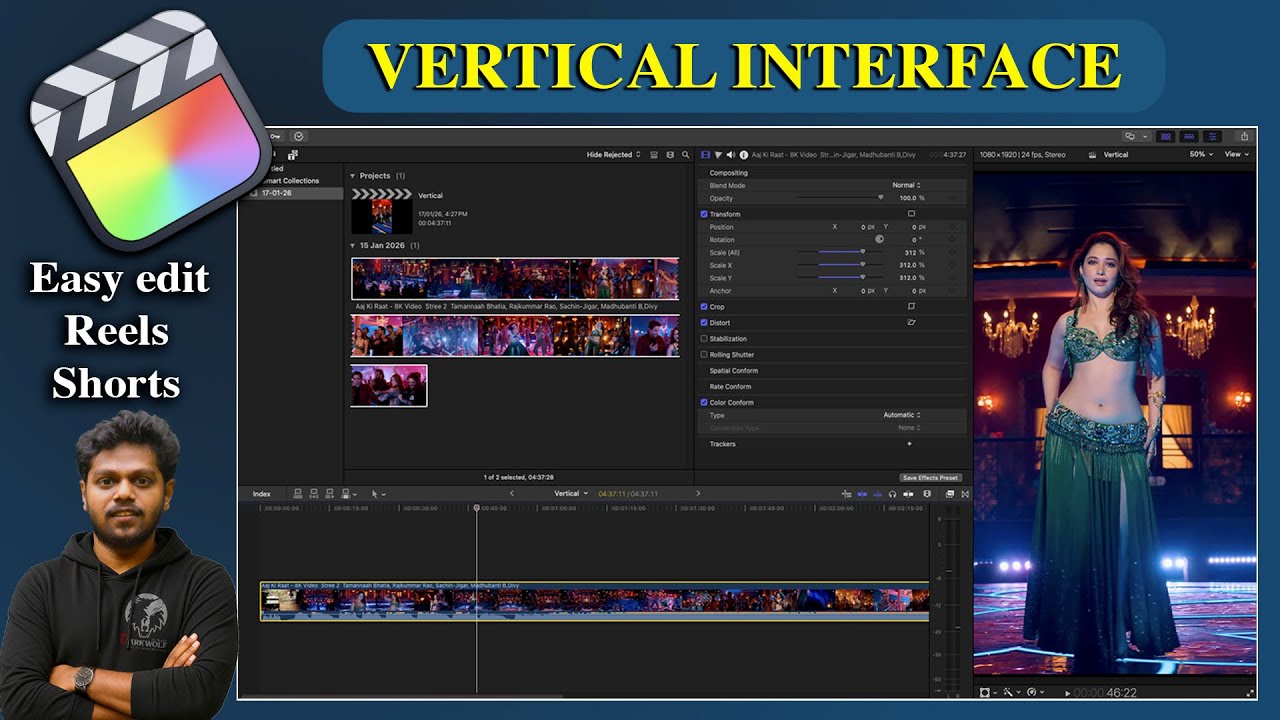Open Color Conform Type Automatic dropdown
Viewport: 1280px width, 720px height.
click(x=901, y=415)
